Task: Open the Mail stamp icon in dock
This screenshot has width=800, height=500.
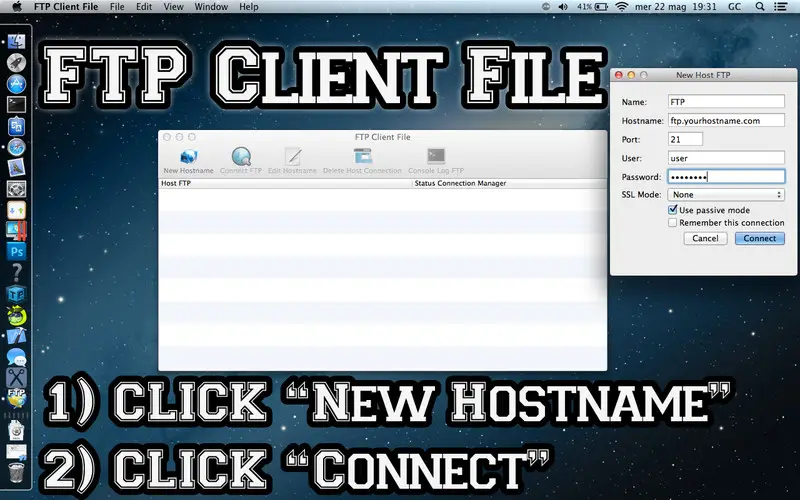Action: coord(16,168)
